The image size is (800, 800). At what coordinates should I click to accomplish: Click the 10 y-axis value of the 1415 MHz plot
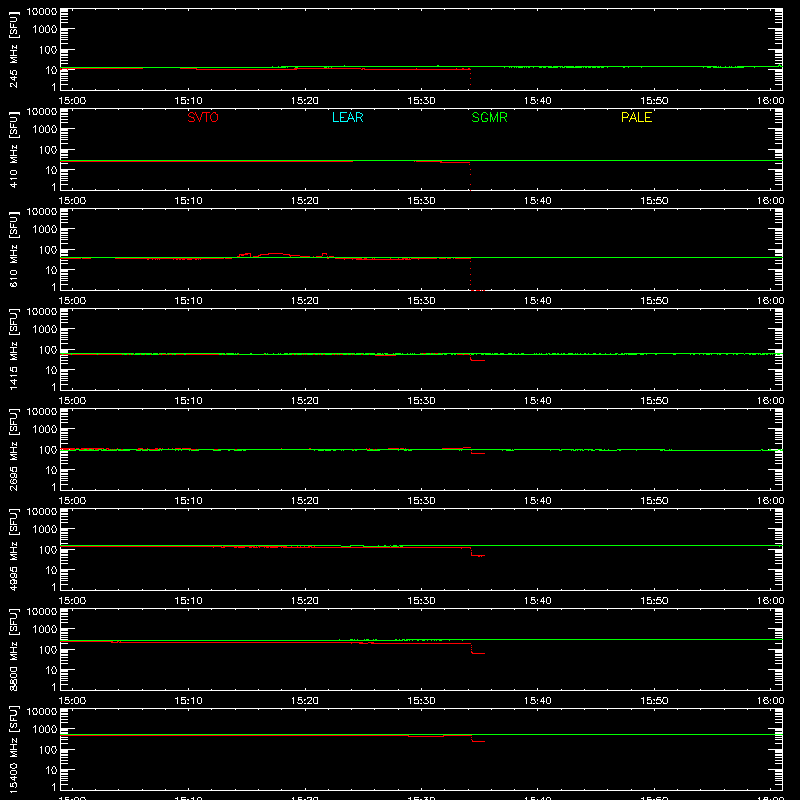[51, 370]
